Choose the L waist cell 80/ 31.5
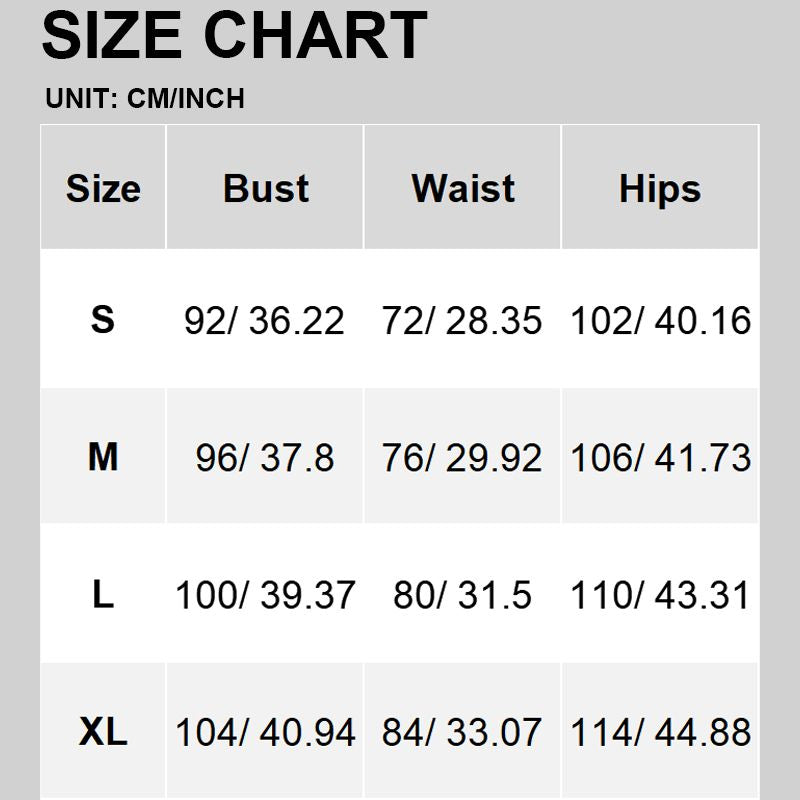 point(463,595)
